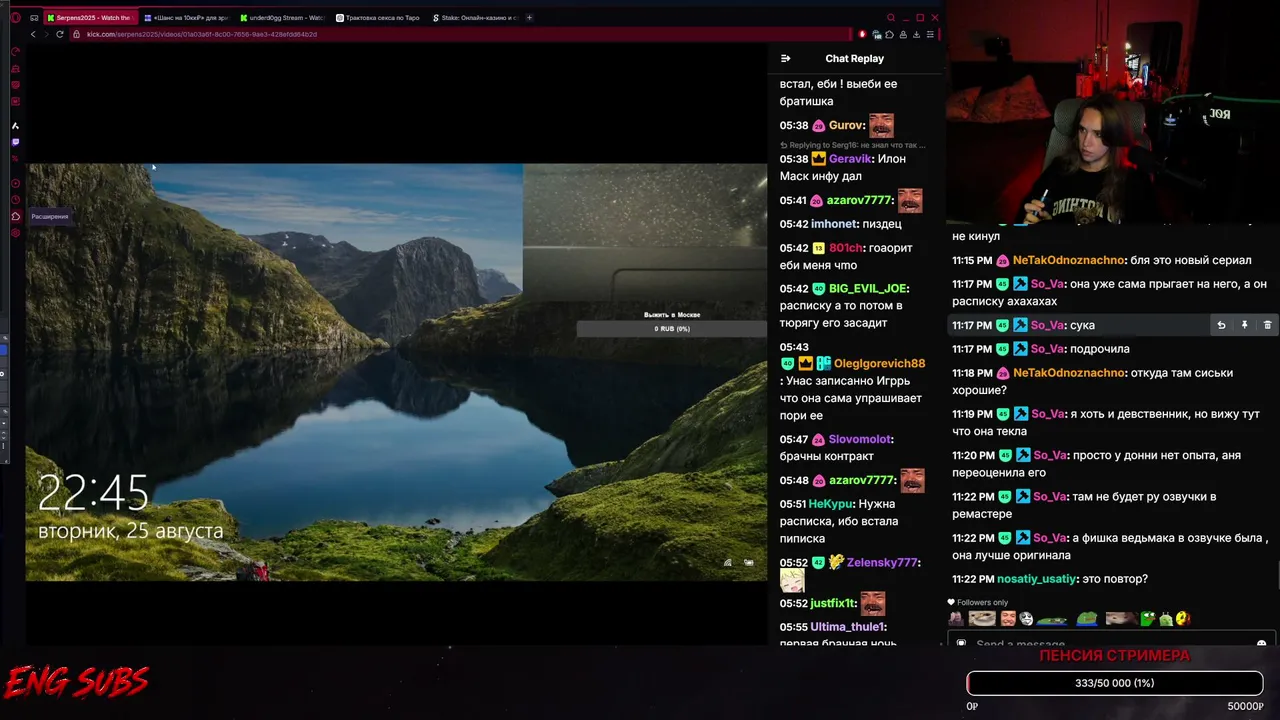Switch to the «Шанс на 10ккР» tab

186,18
